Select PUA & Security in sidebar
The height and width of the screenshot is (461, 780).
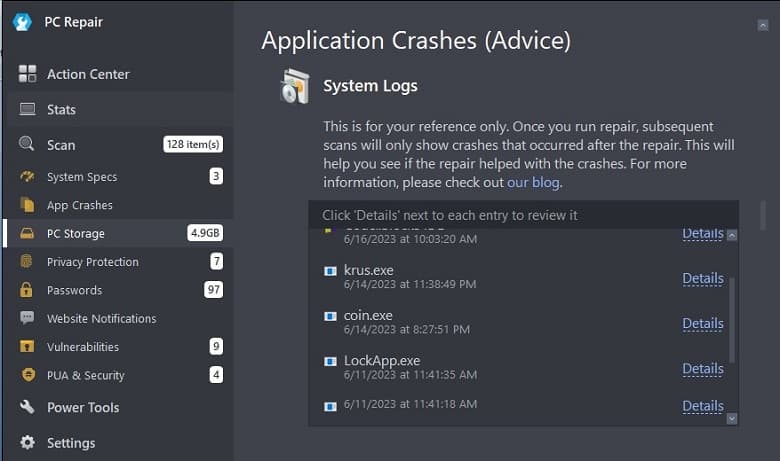coord(118,375)
